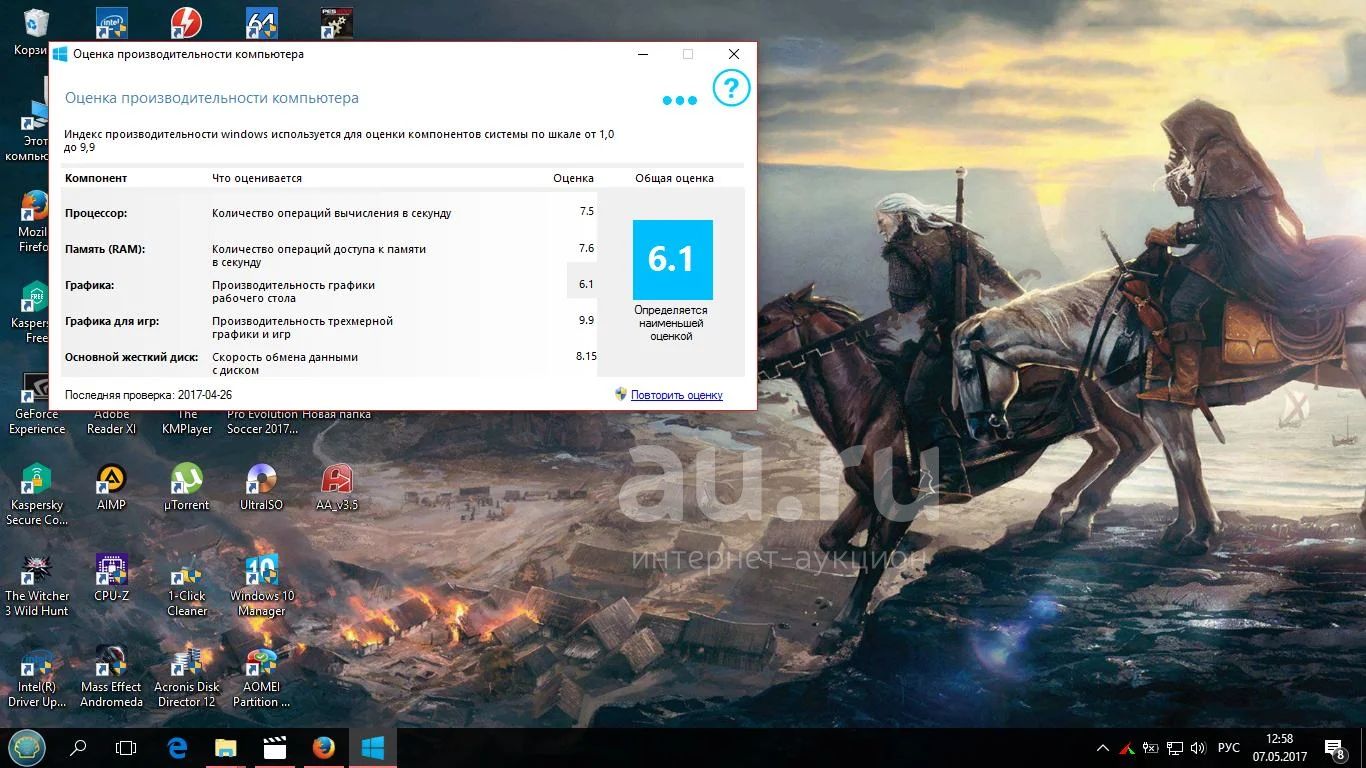Image resolution: width=1366 pixels, height=768 pixels.
Task: Click the help question mark icon
Action: tap(731, 88)
